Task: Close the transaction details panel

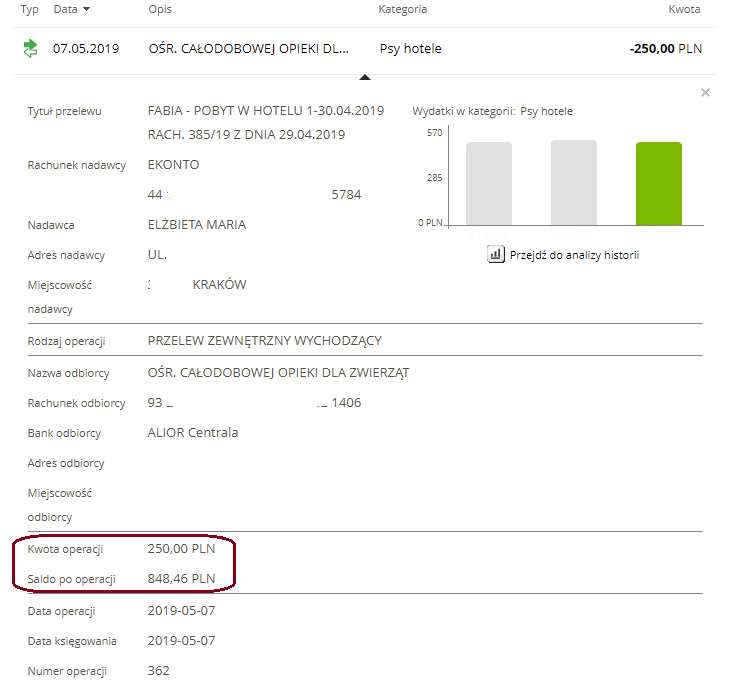Action: (x=705, y=93)
